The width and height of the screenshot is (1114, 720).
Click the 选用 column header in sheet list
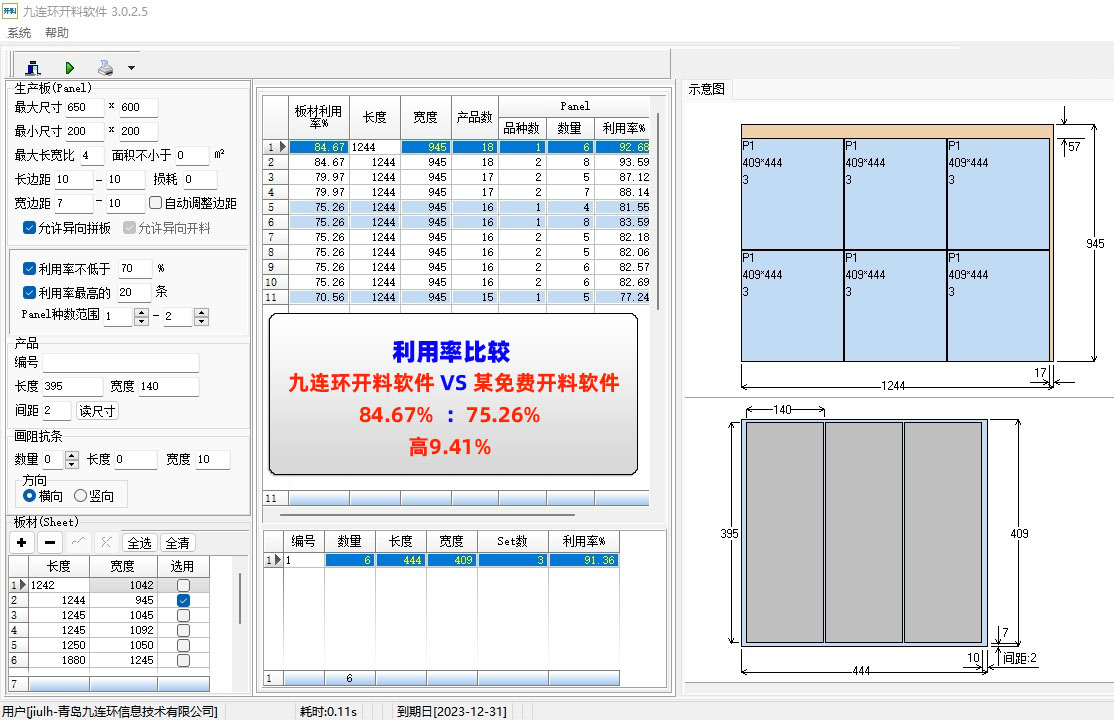pos(183,566)
